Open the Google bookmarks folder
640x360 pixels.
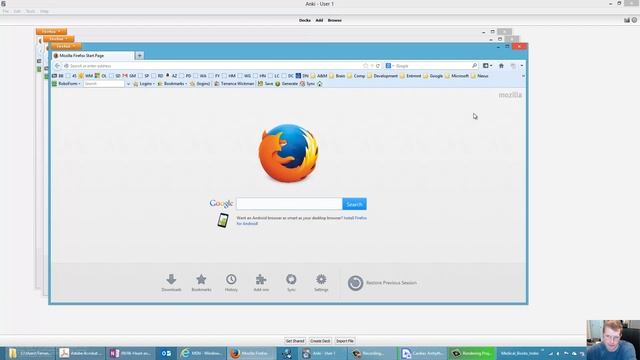[x=433, y=76]
